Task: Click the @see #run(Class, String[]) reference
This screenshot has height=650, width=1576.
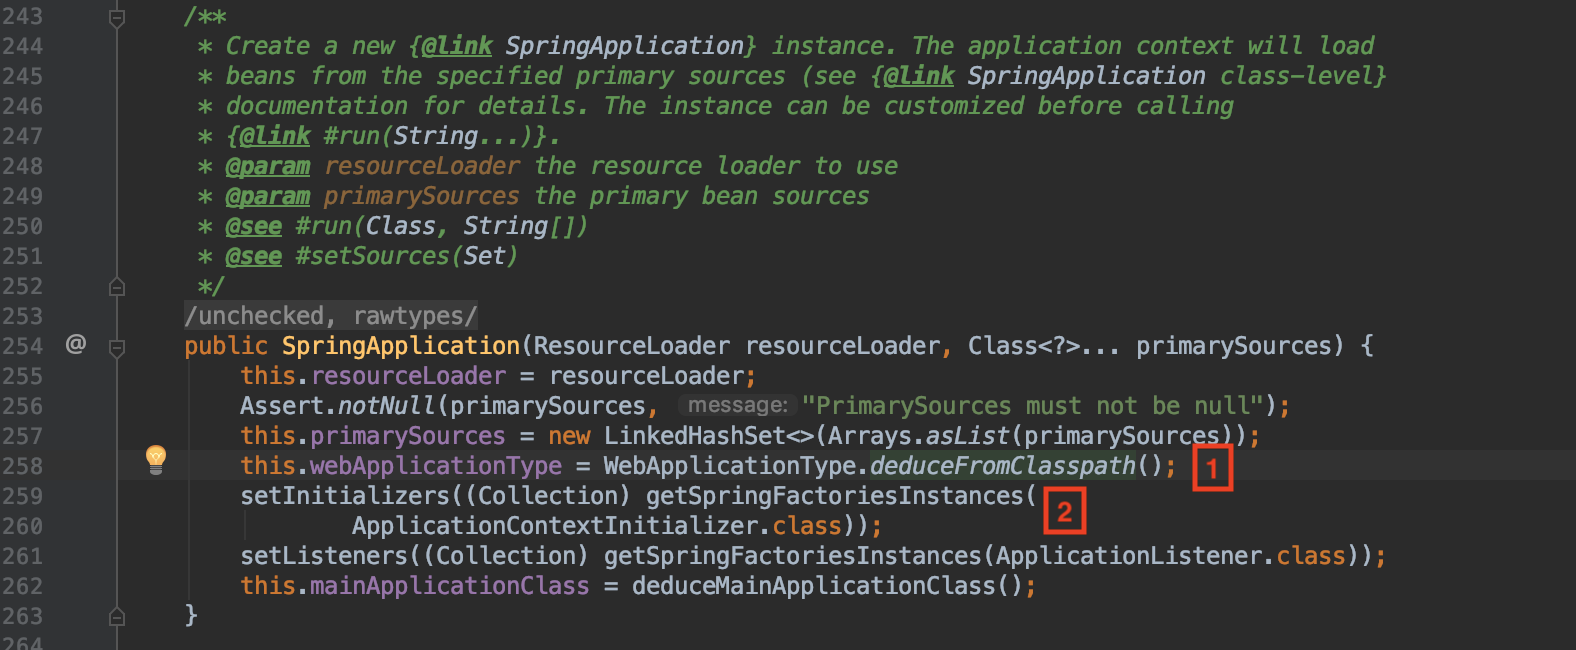Action: tap(407, 226)
